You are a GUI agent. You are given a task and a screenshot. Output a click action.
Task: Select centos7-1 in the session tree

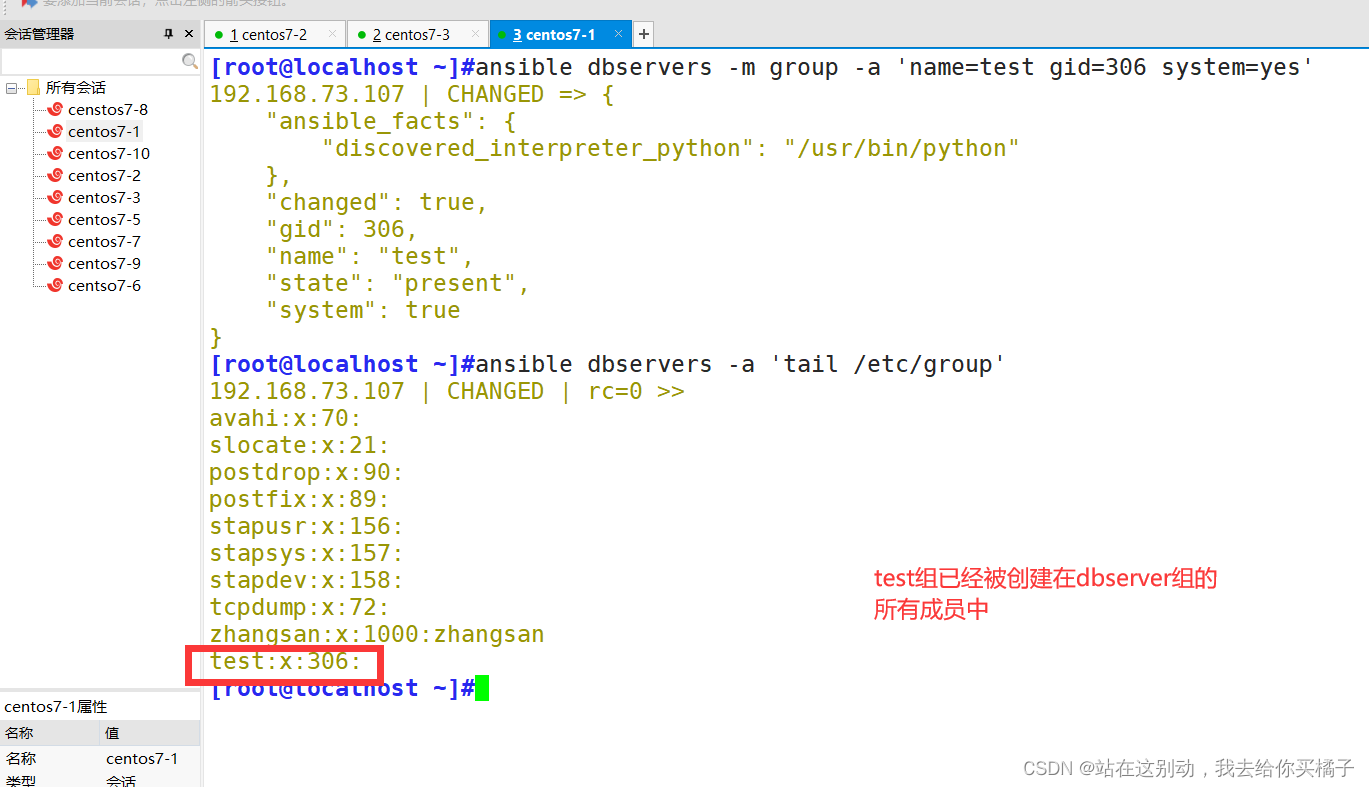105,132
